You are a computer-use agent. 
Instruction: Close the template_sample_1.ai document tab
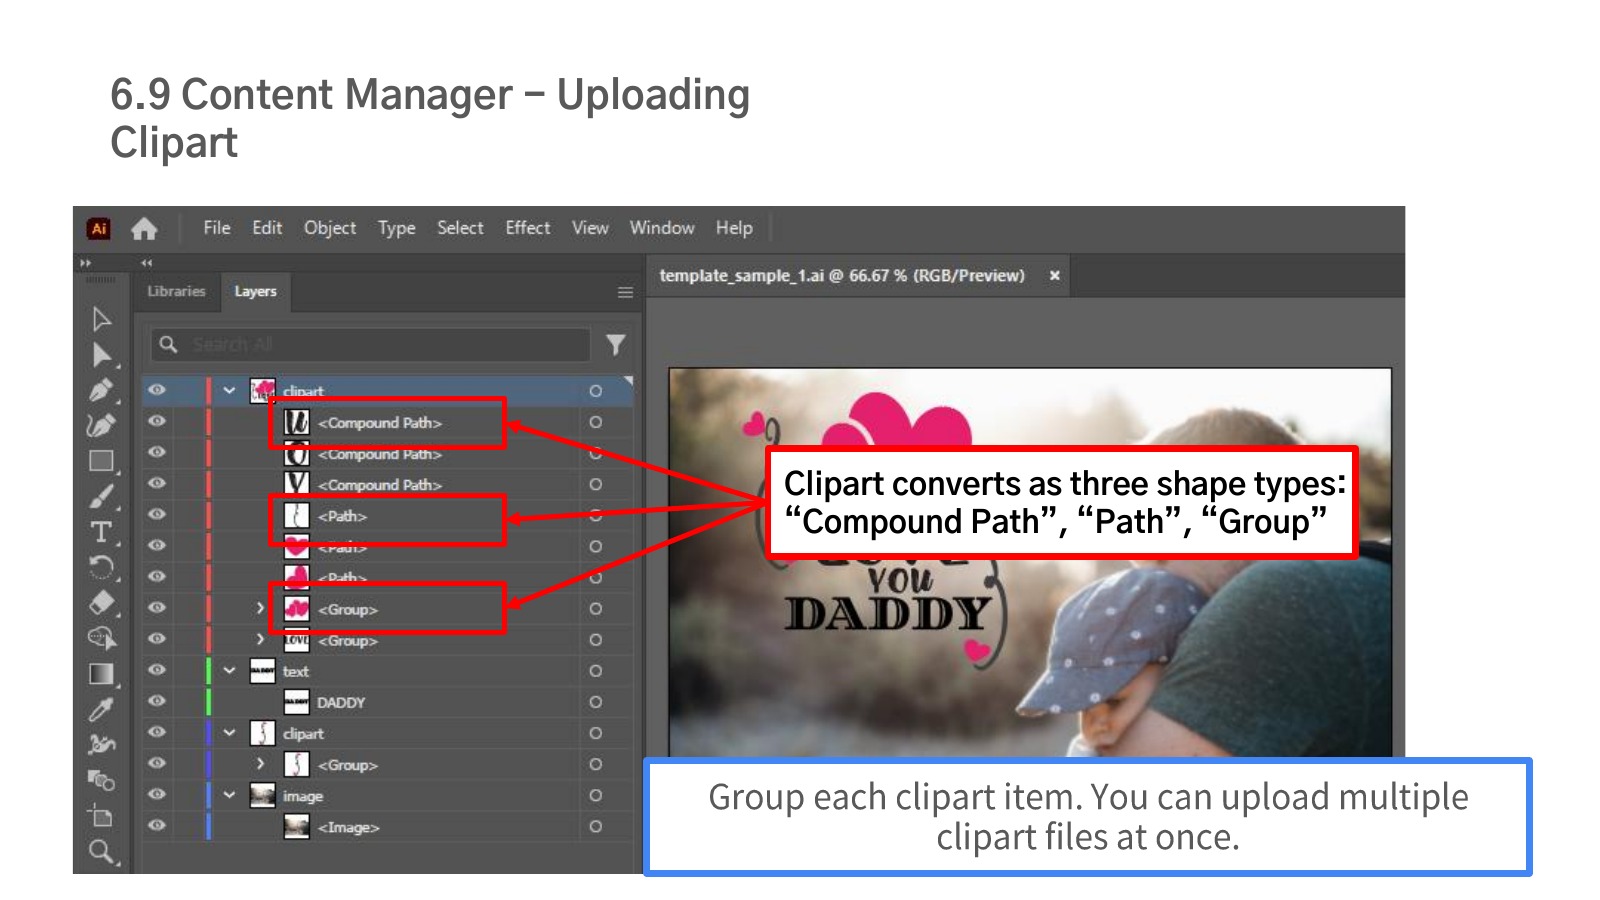[x=1054, y=275]
